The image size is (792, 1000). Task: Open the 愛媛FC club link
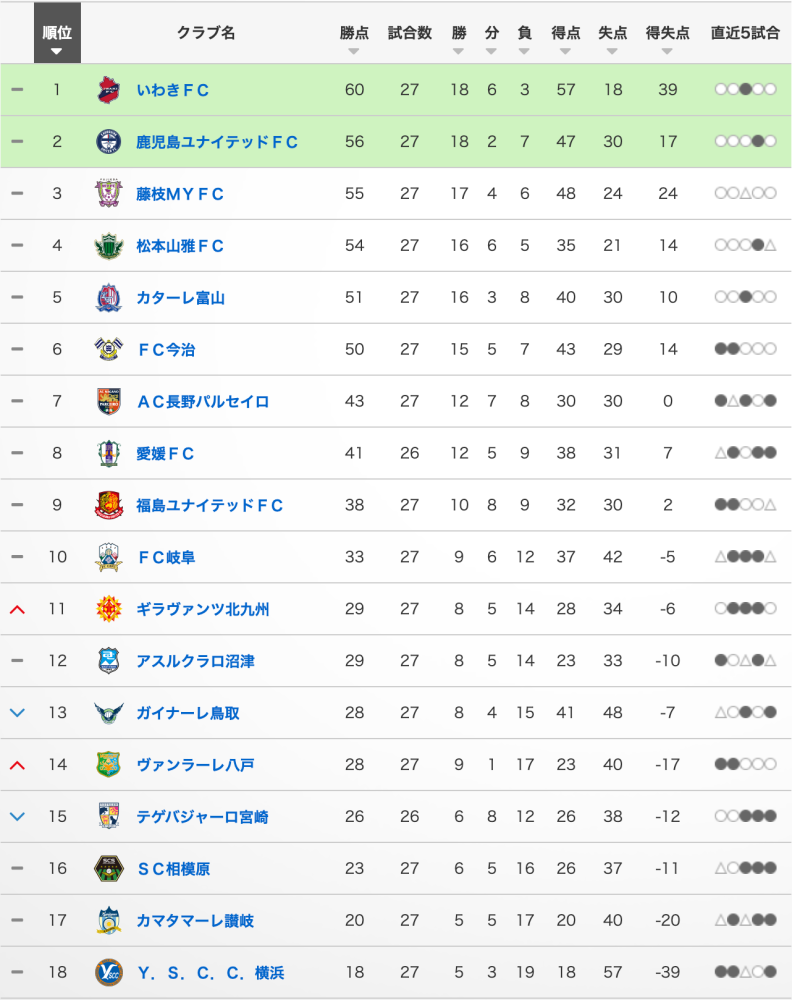pyautogui.click(x=166, y=454)
